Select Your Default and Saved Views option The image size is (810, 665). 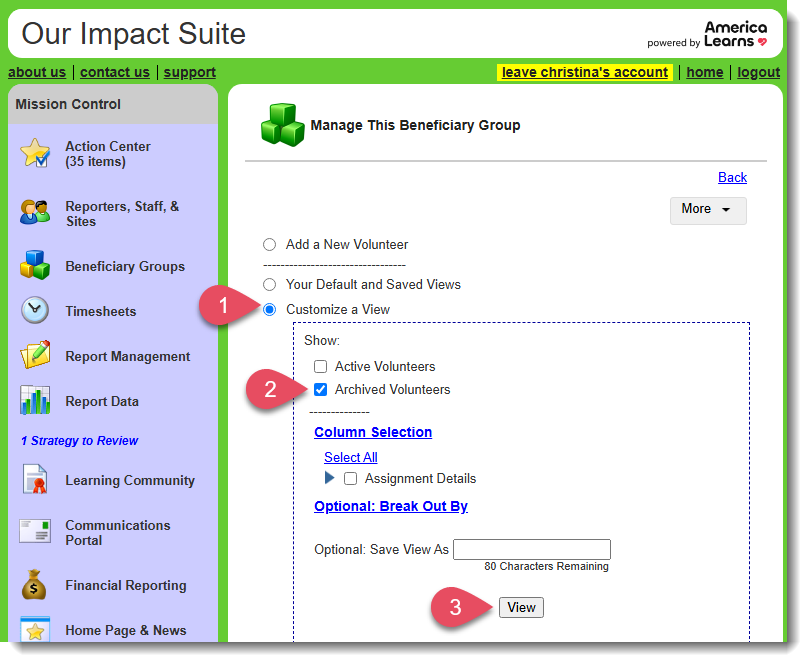point(270,285)
